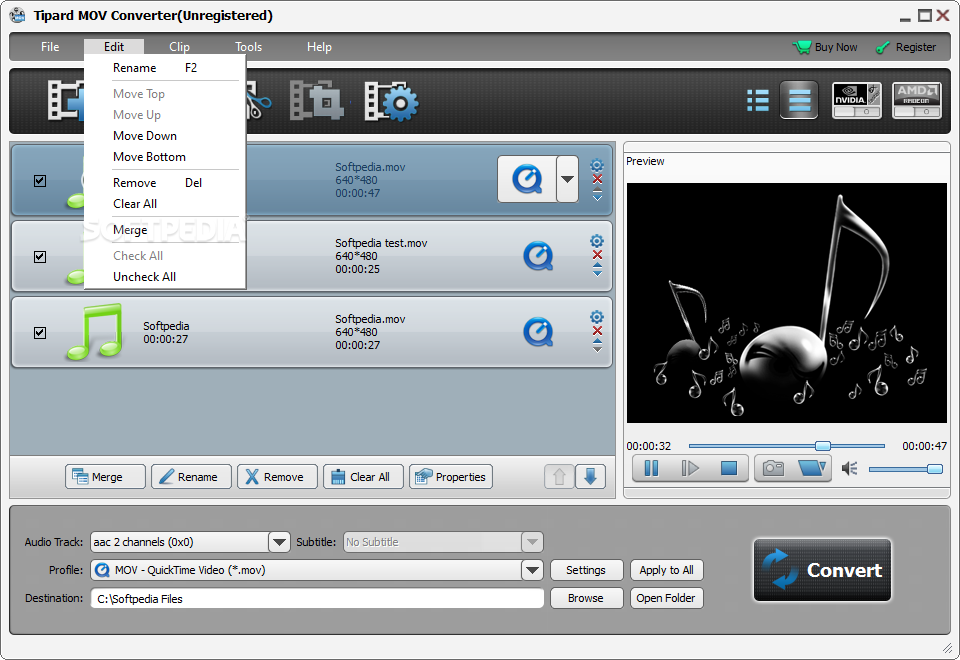Image resolution: width=960 pixels, height=660 pixels.
Task: Click the preview seek slider handle
Action: 823,446
